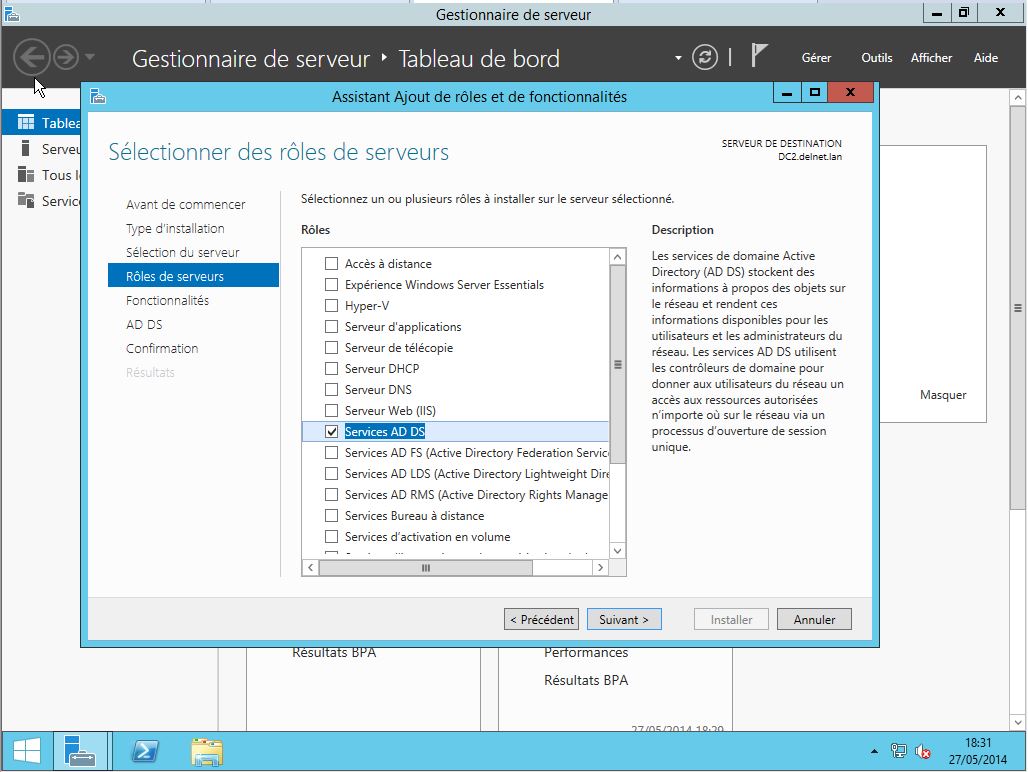Screen dimensions: 1028x772
Task: Open the Aide menu
Action: pos(985,58)
